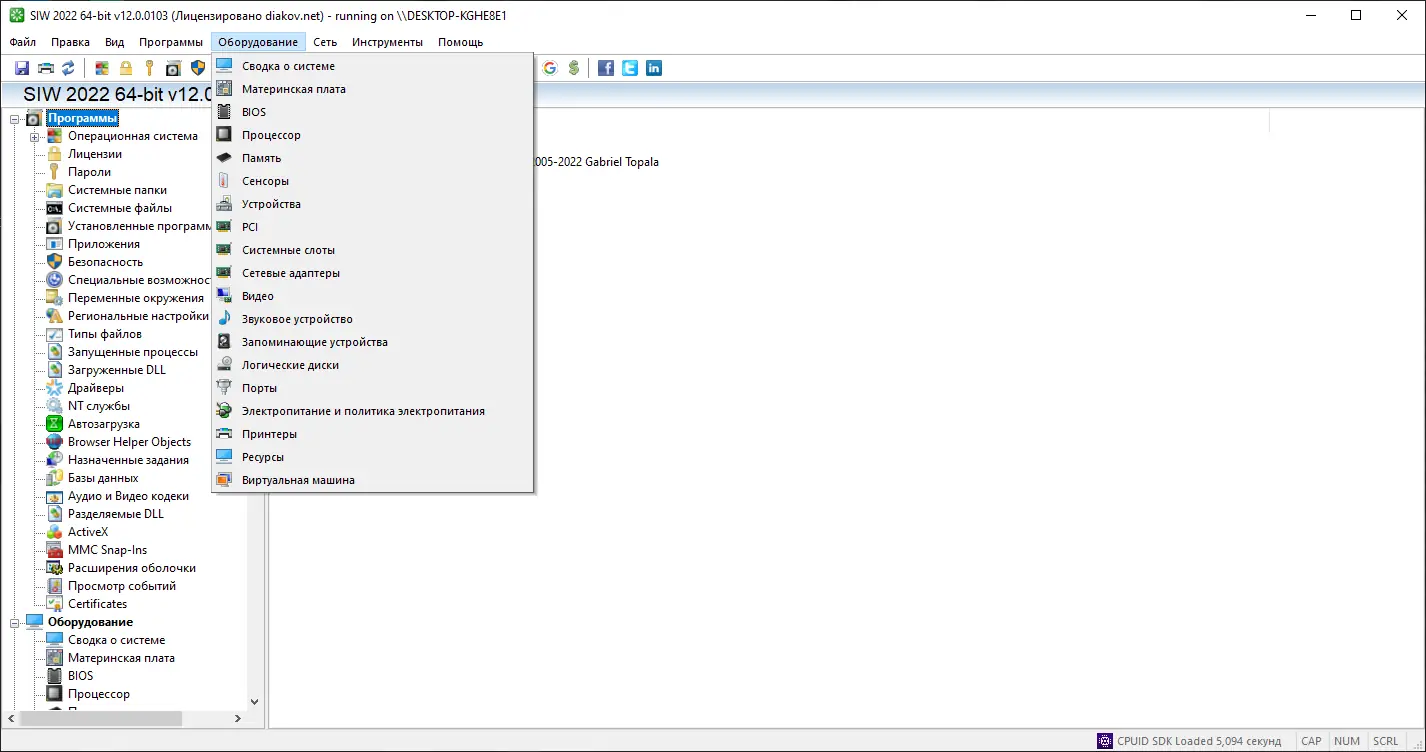Image resolution: width=1426 pixels, height=752 pixels.
Task: Click the Print icon in the toolbar
Action: (x=45, y=68)
